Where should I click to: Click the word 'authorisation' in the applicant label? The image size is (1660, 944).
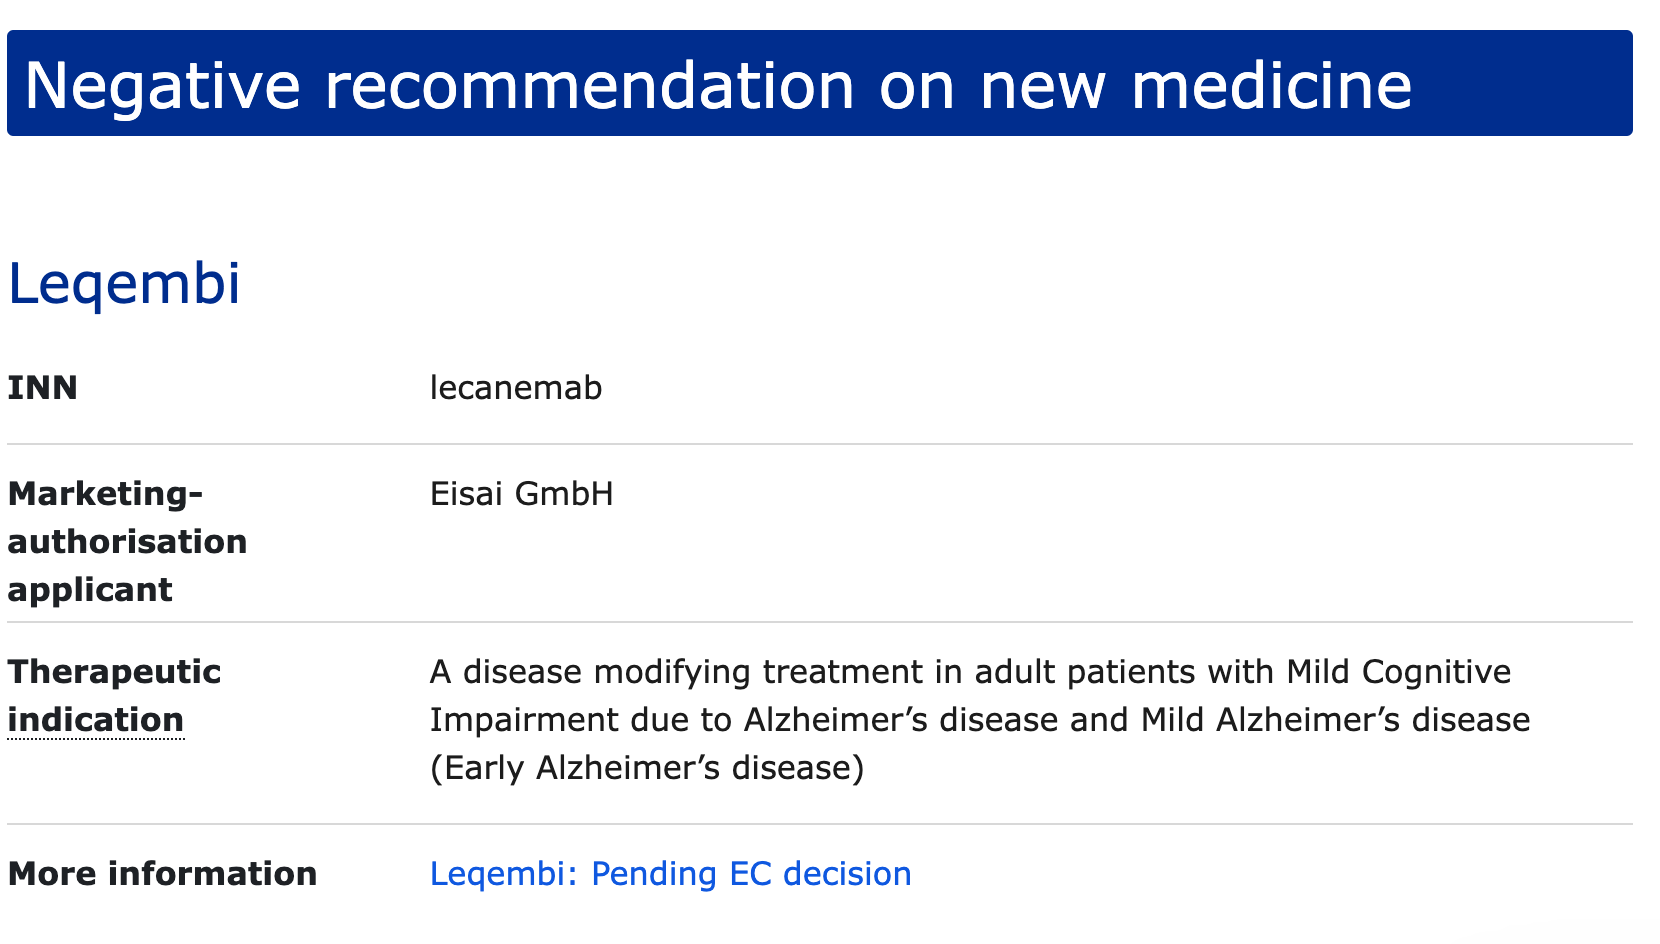coord(127,542)
